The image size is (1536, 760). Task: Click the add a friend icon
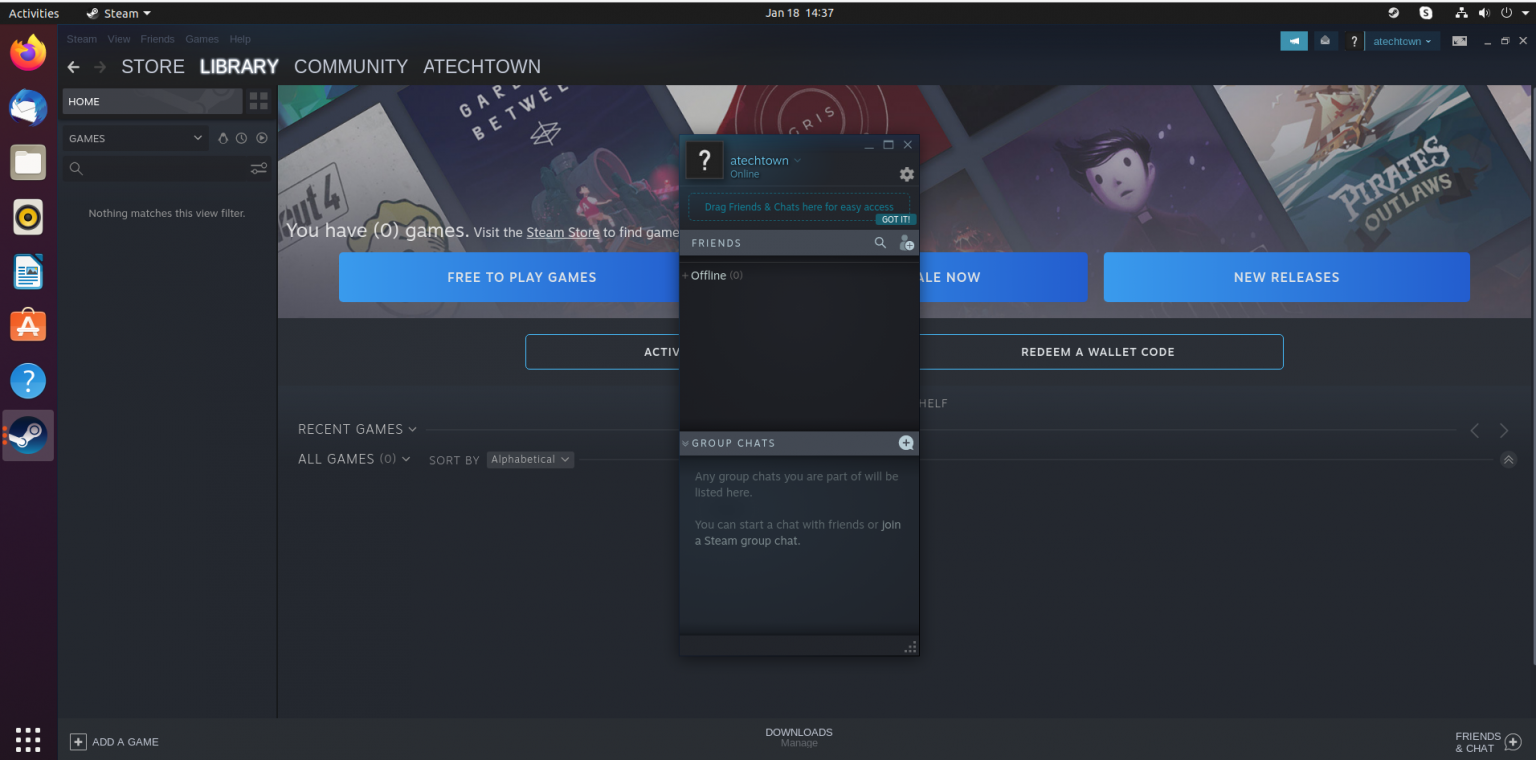(x=907, y=242)
